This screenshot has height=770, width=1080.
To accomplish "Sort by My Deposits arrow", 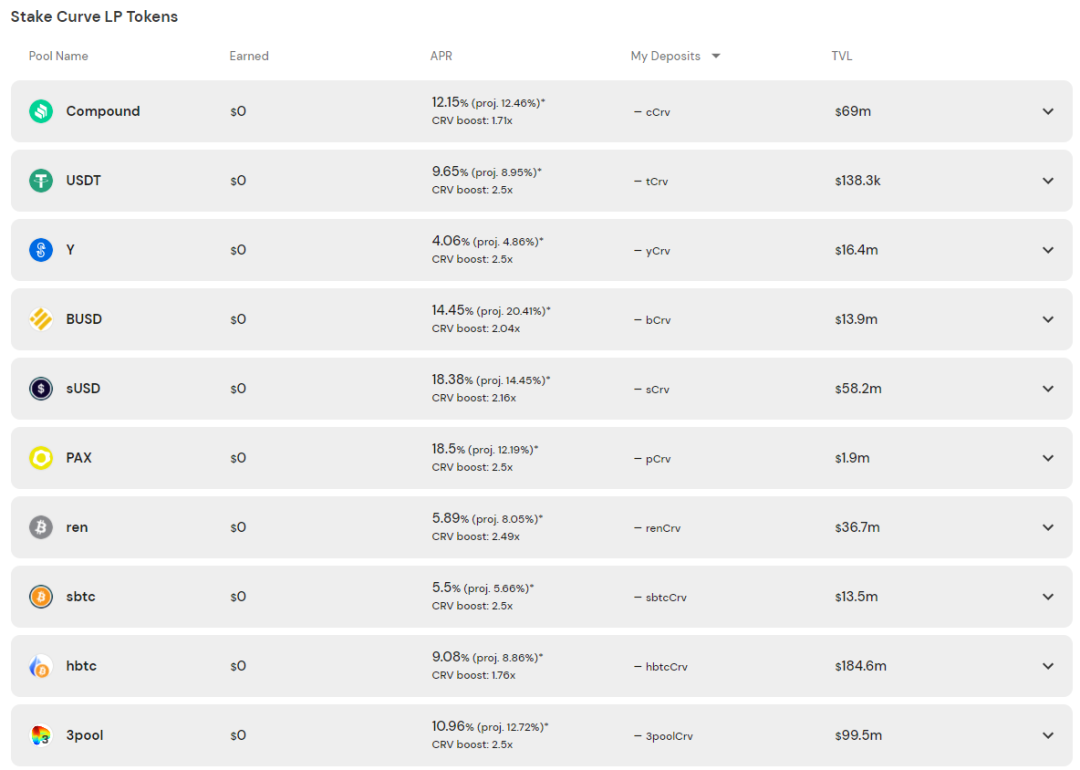I will pos(716,56).
